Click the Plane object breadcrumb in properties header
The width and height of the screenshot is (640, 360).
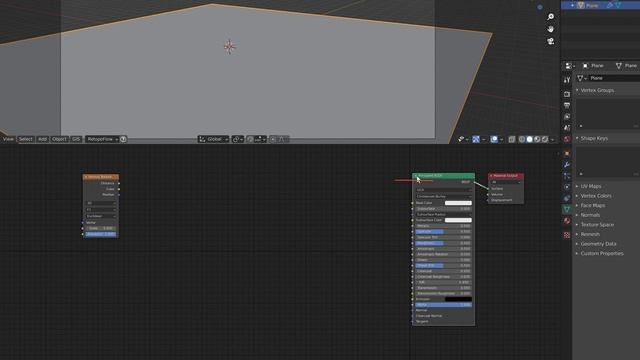[x=593, y=66]
